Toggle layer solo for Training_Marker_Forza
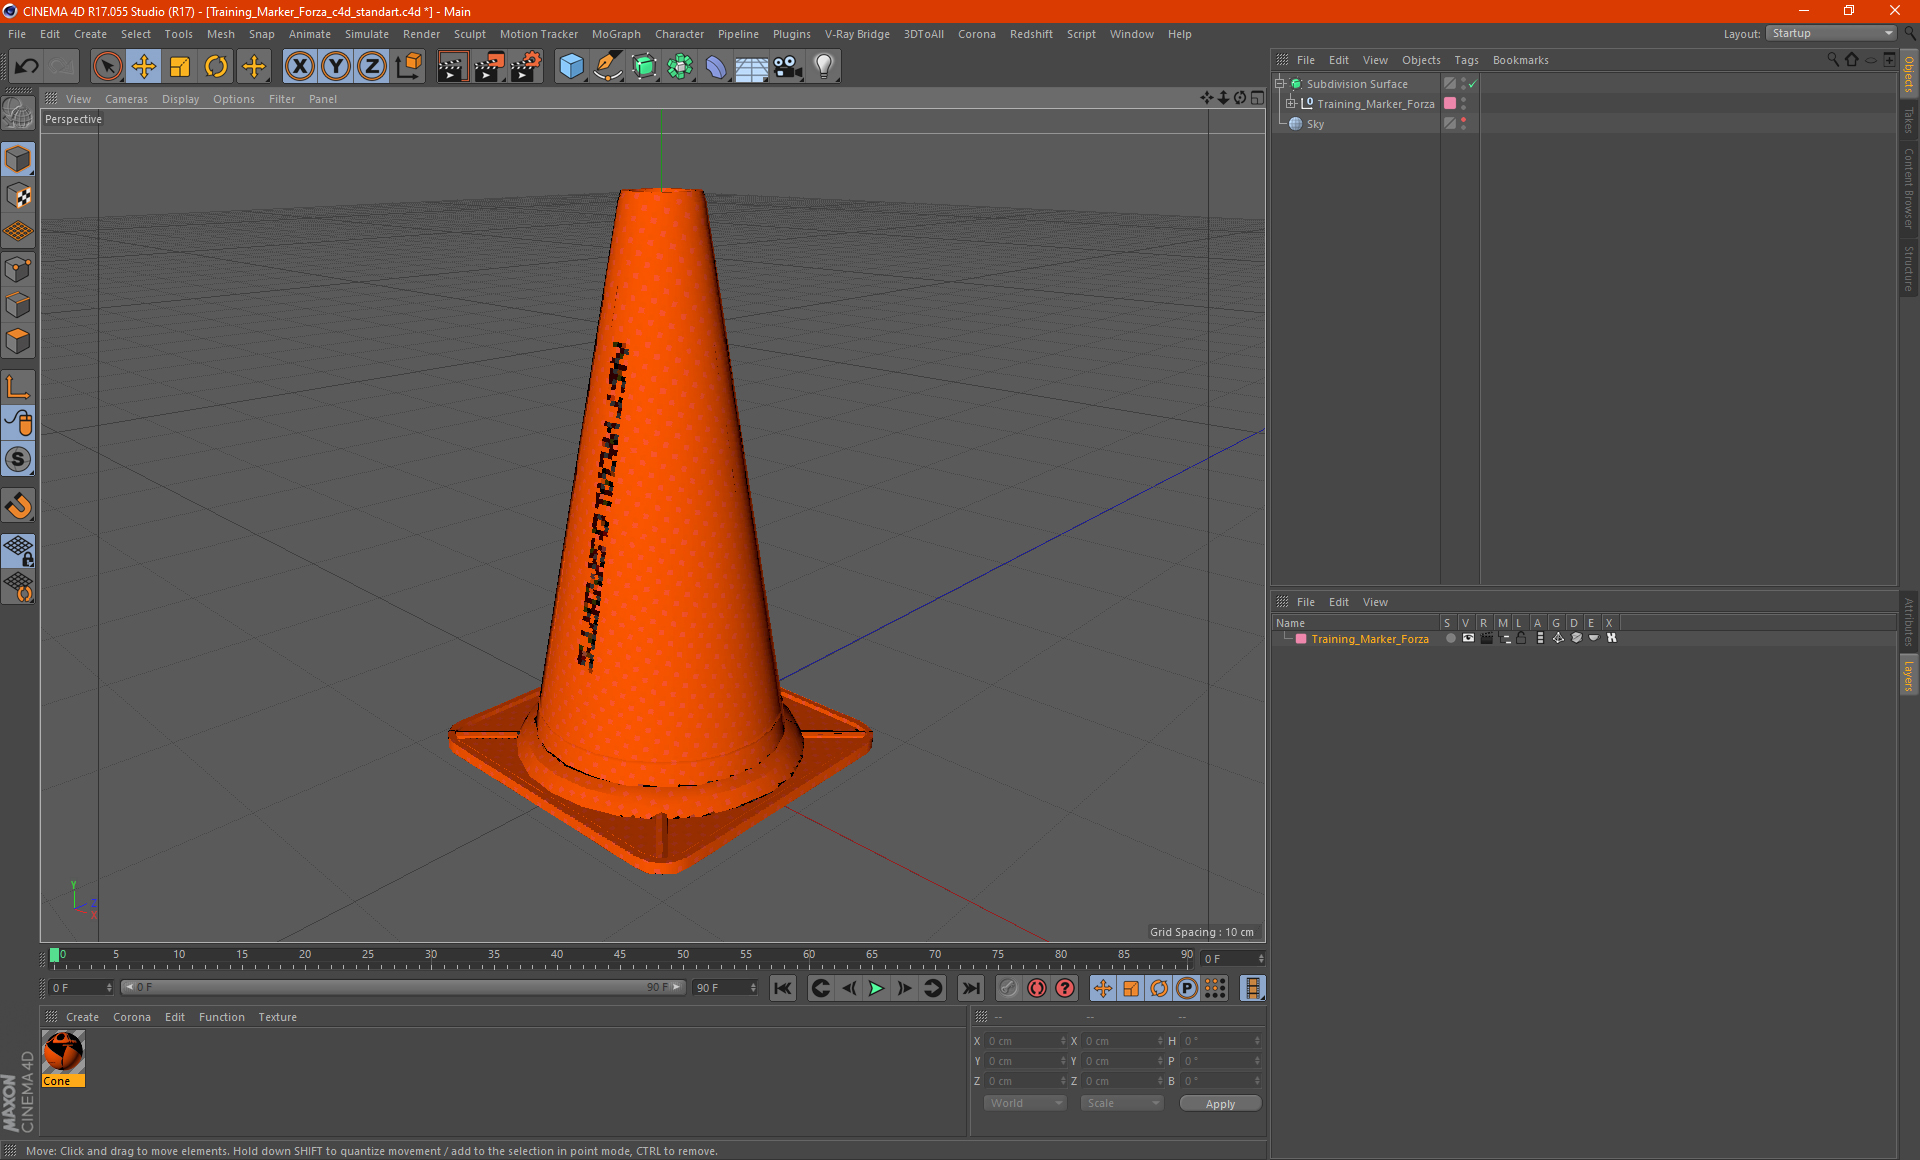 coord(1450,638)
